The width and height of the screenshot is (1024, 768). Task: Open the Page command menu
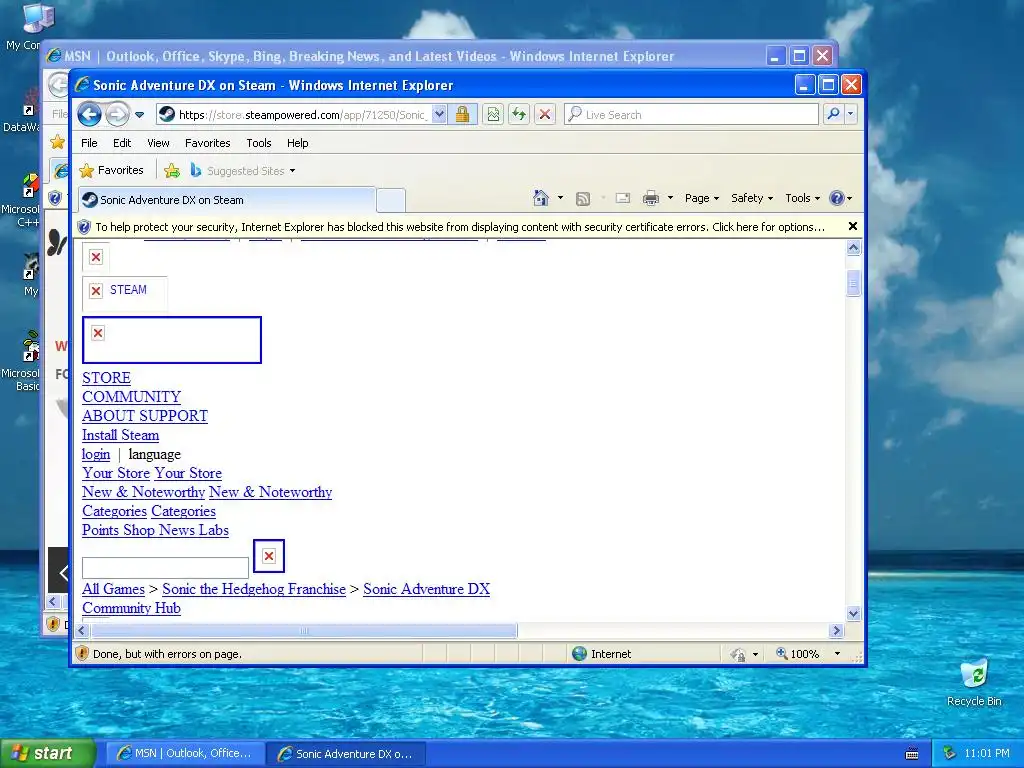pos(701,198)
